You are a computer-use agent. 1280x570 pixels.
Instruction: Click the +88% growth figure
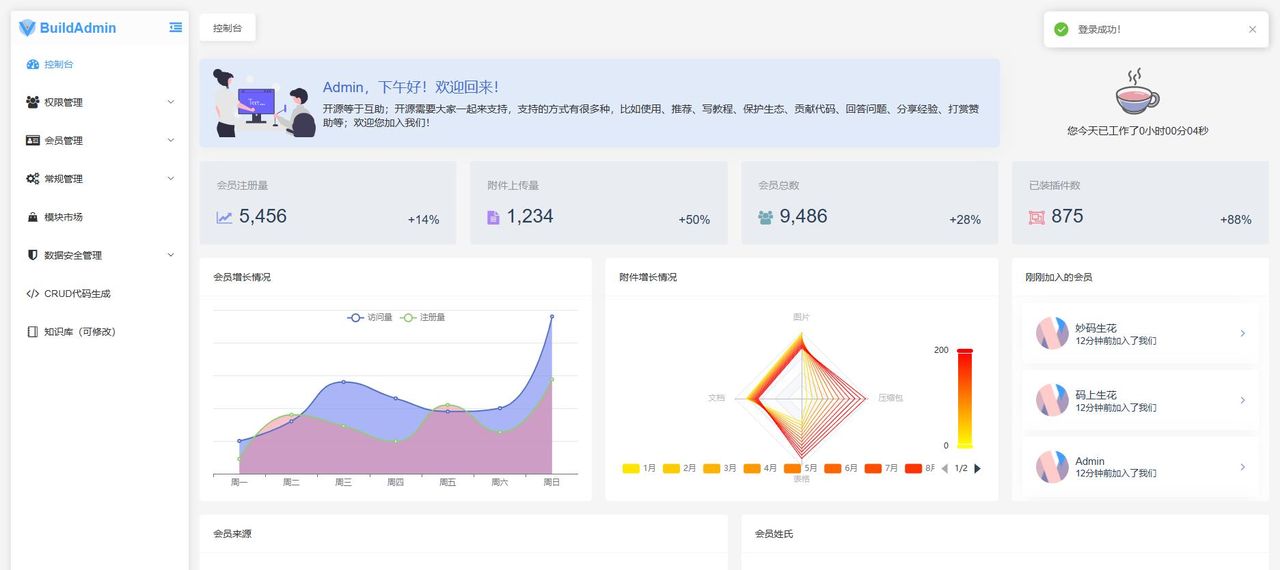[1236, 220]
